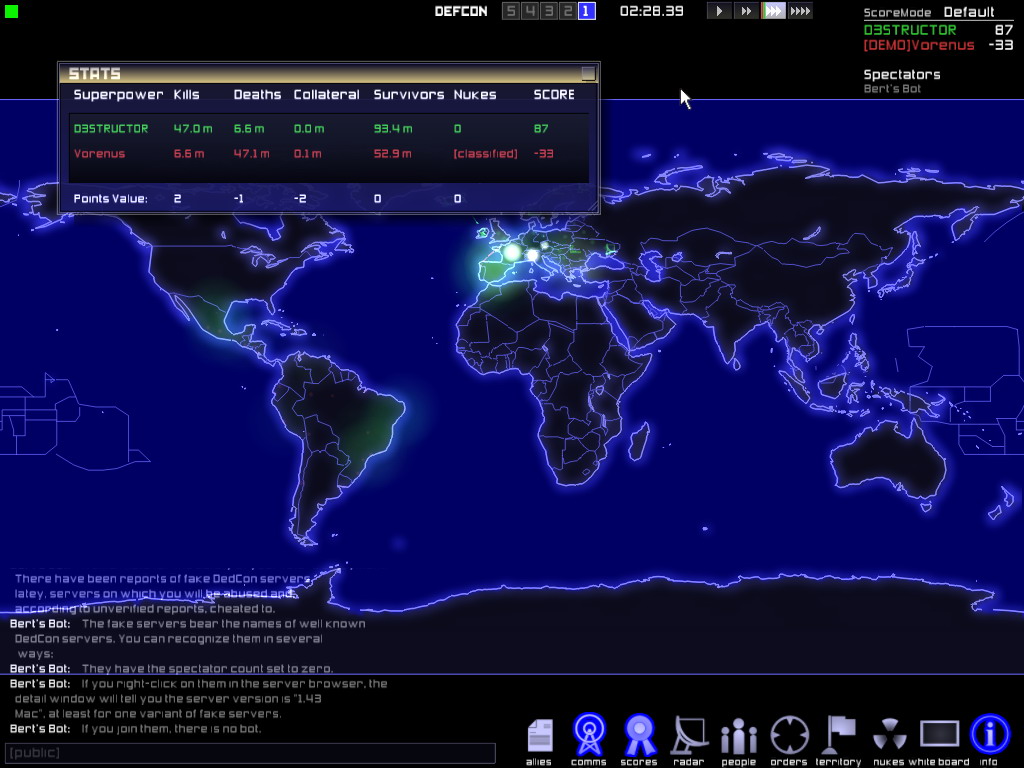Click the game timer 02:28.39
The width and height of the screenshot is (1024, 768).
point(652,11)
